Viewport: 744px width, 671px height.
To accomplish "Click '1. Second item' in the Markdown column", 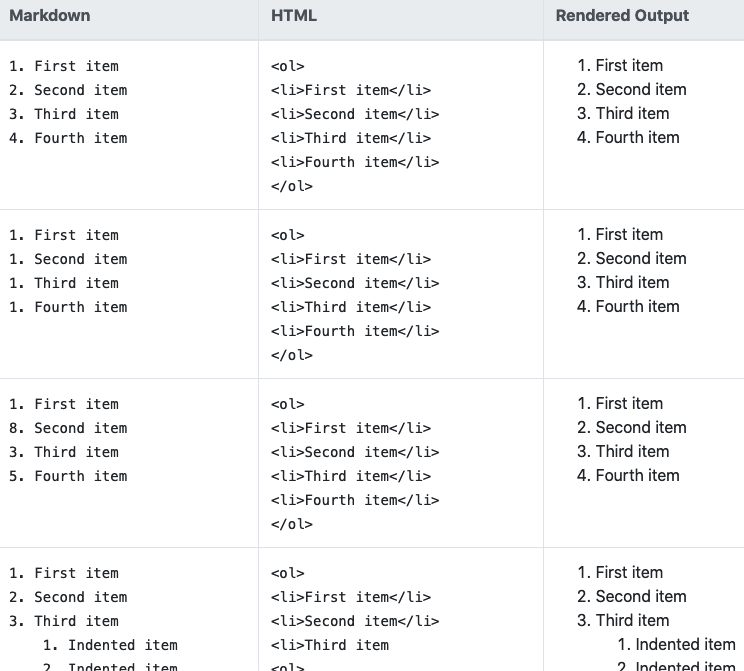I will point(68,259).
